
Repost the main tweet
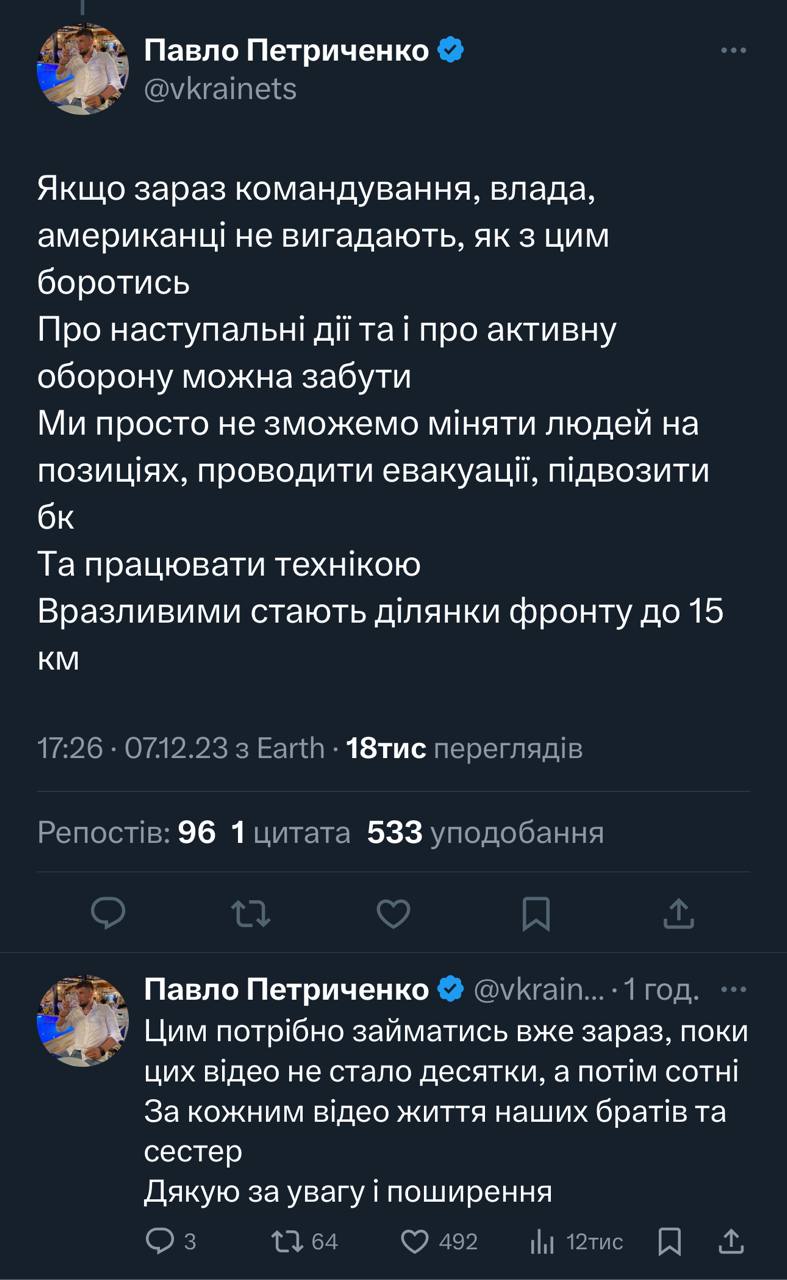[x=251, y=912]
